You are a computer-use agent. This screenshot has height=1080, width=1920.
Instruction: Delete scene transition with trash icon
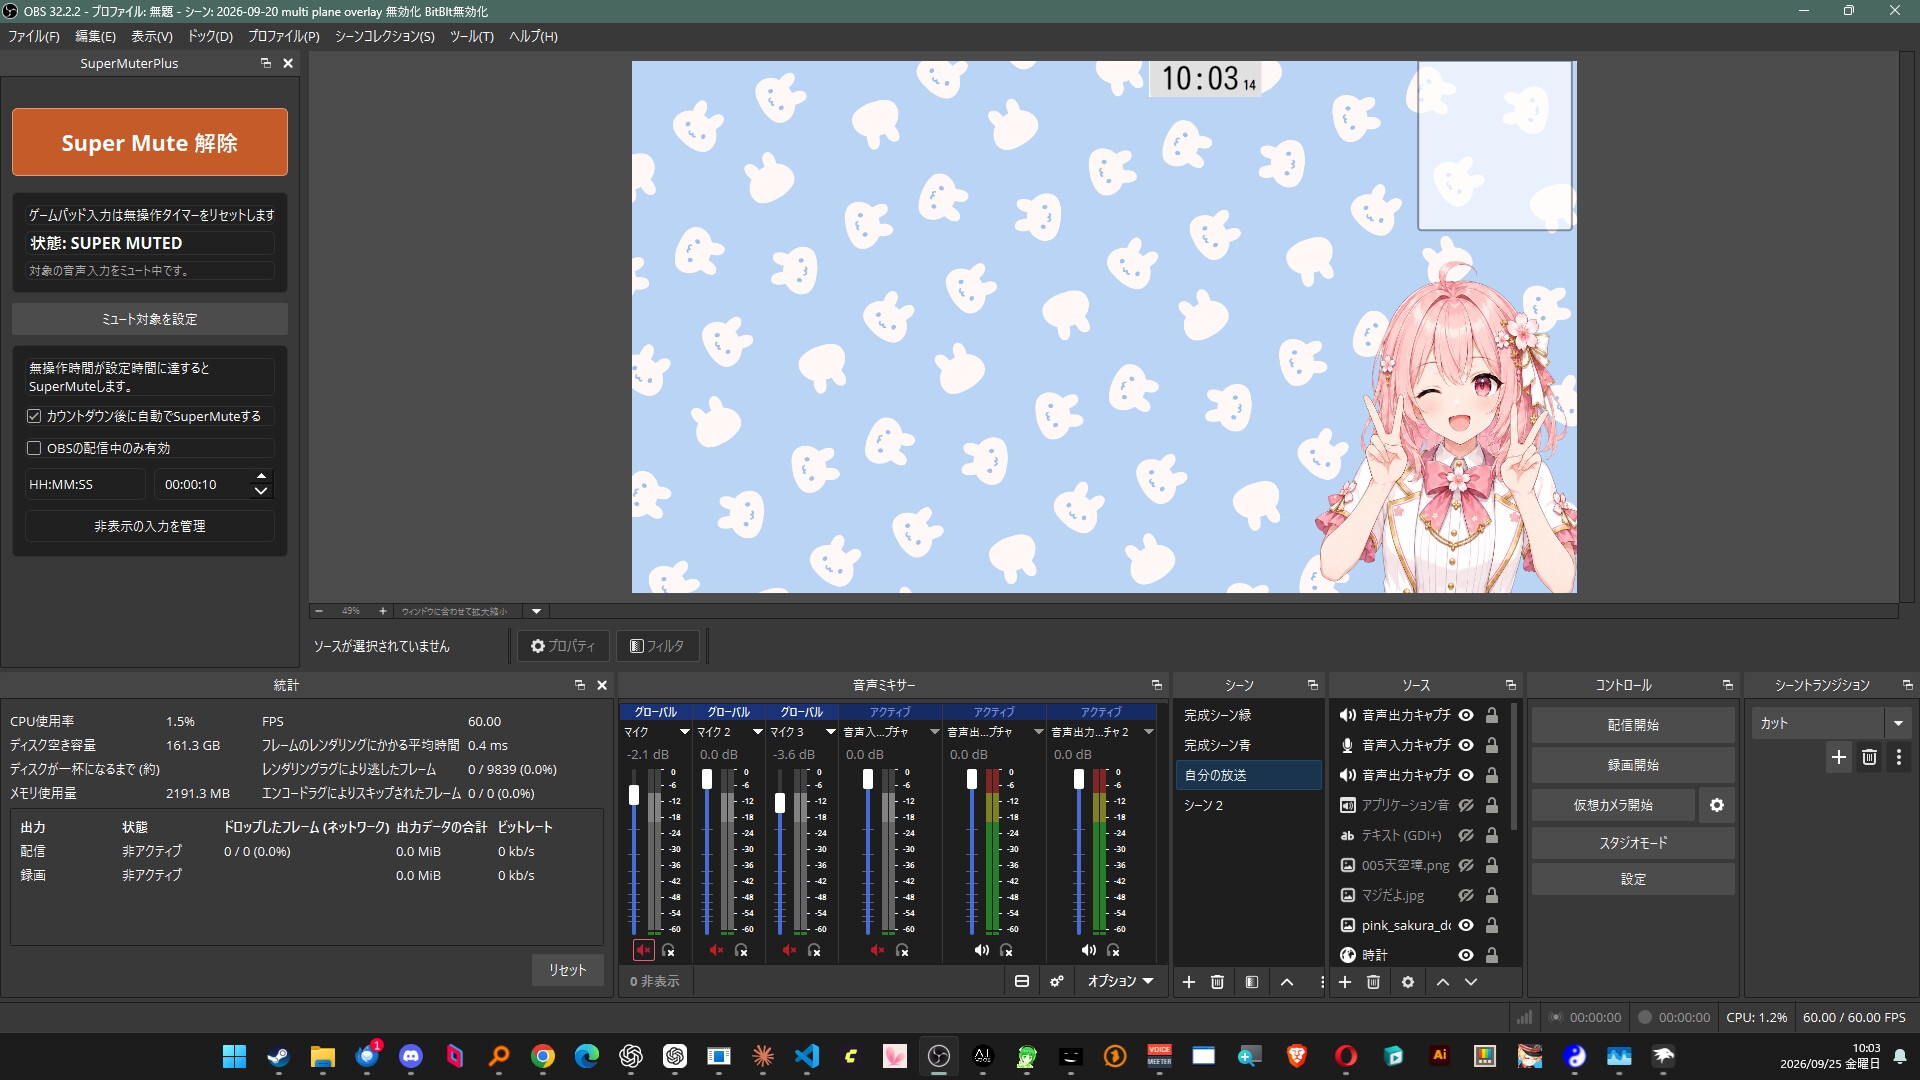point(1869,758)
